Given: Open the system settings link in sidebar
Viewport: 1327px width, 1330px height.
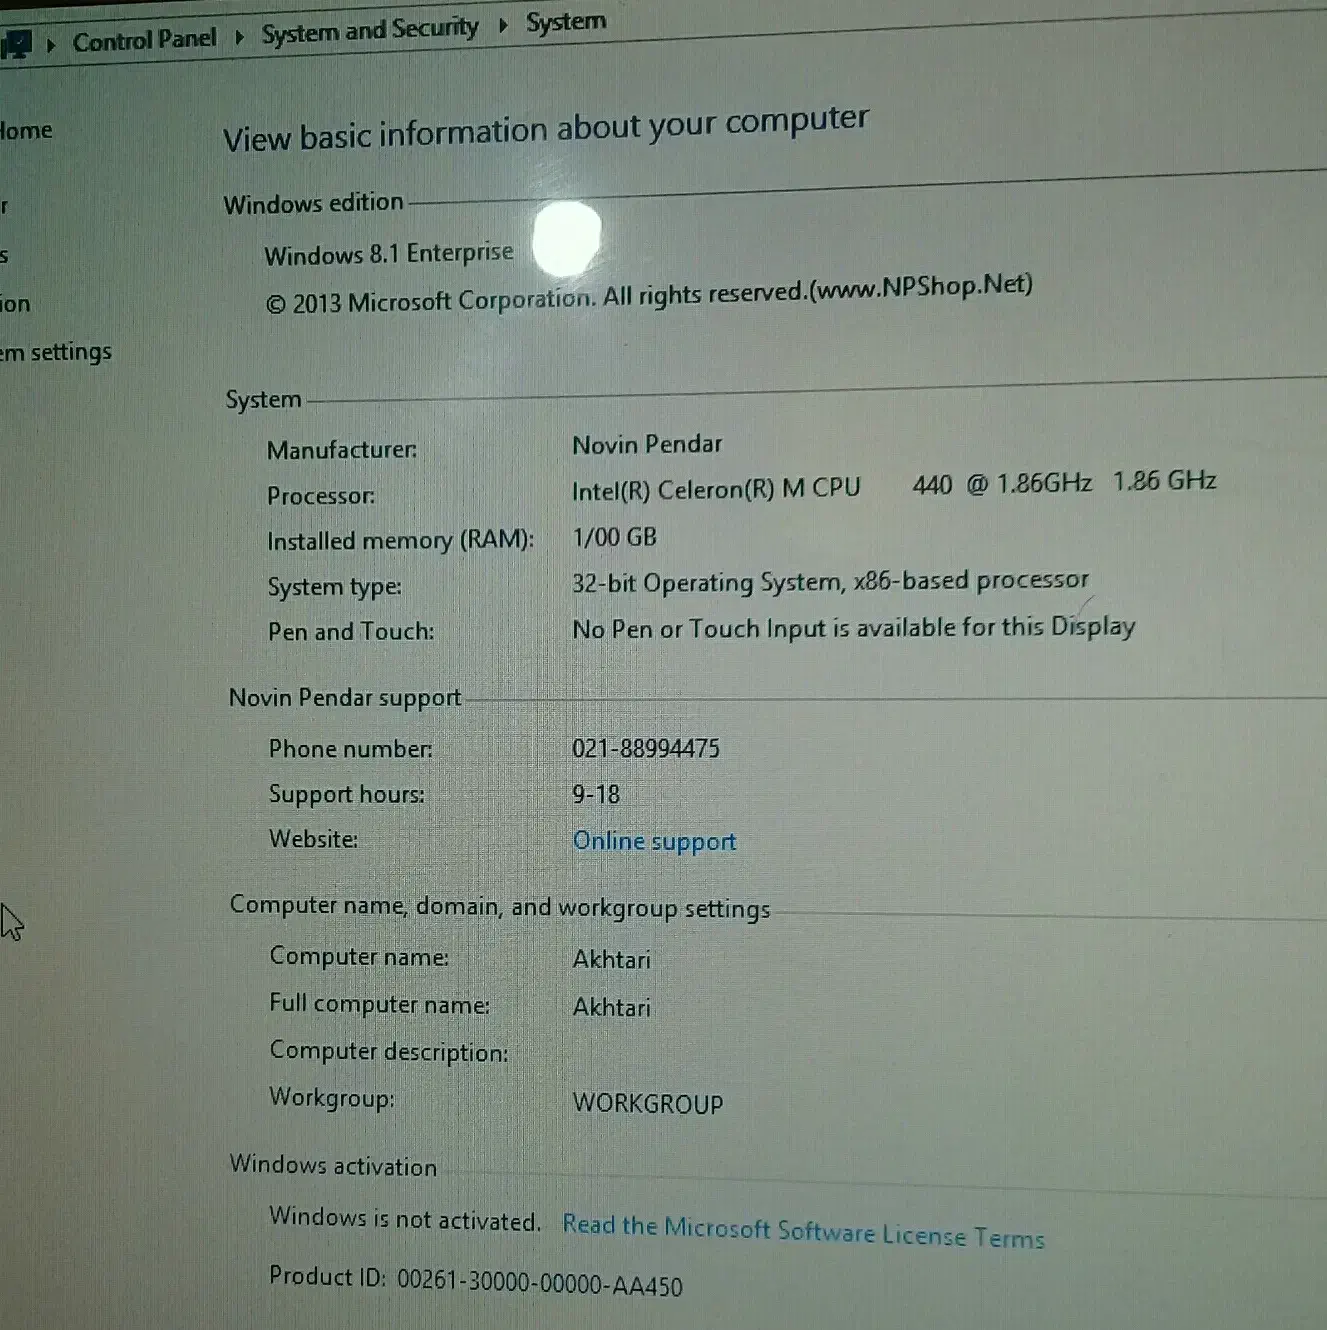Looking at the screenshot, I should click(56, 352).
